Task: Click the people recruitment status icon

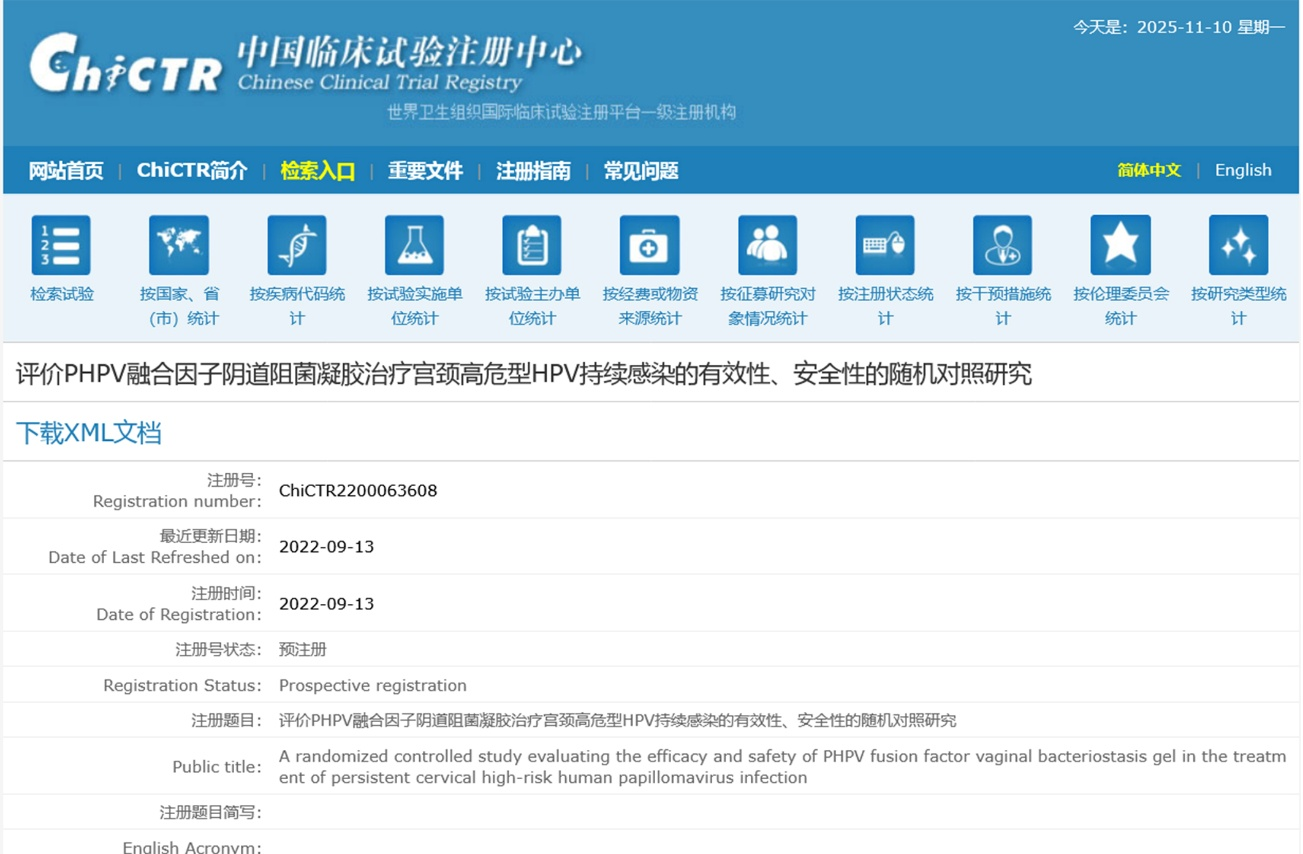Action: point(767,245)
